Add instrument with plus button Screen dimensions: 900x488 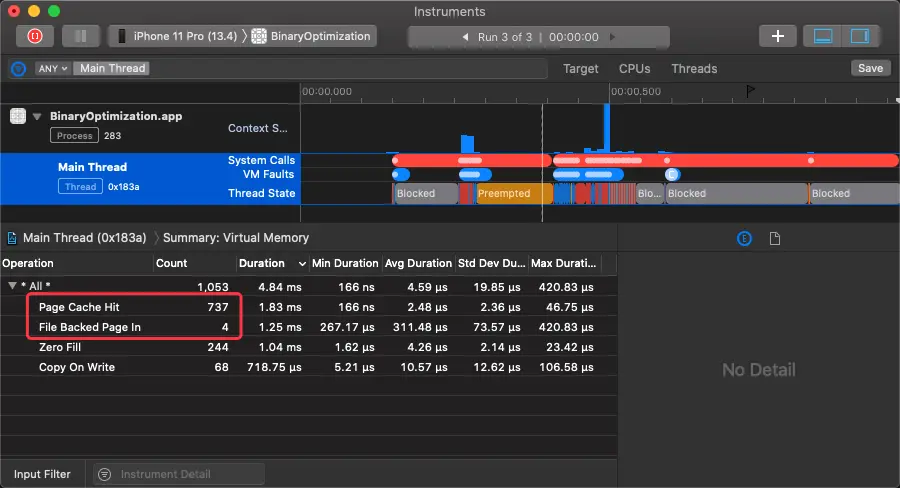777,36
